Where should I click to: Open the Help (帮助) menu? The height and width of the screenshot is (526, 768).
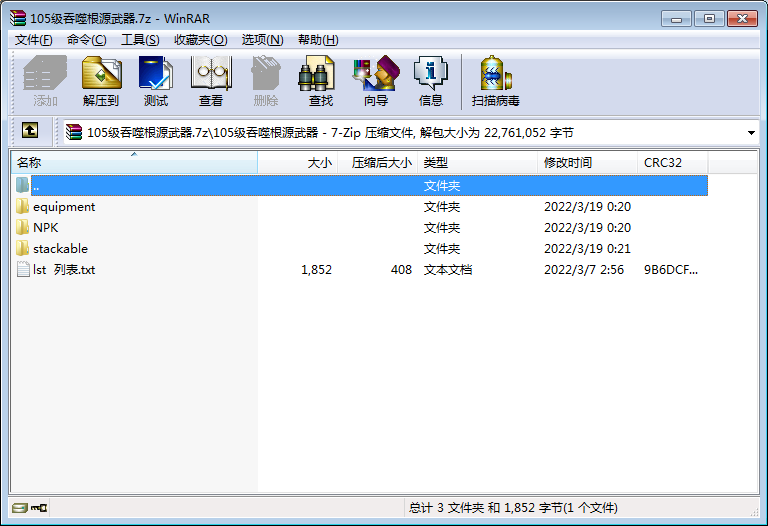click(x=318, y=40)
